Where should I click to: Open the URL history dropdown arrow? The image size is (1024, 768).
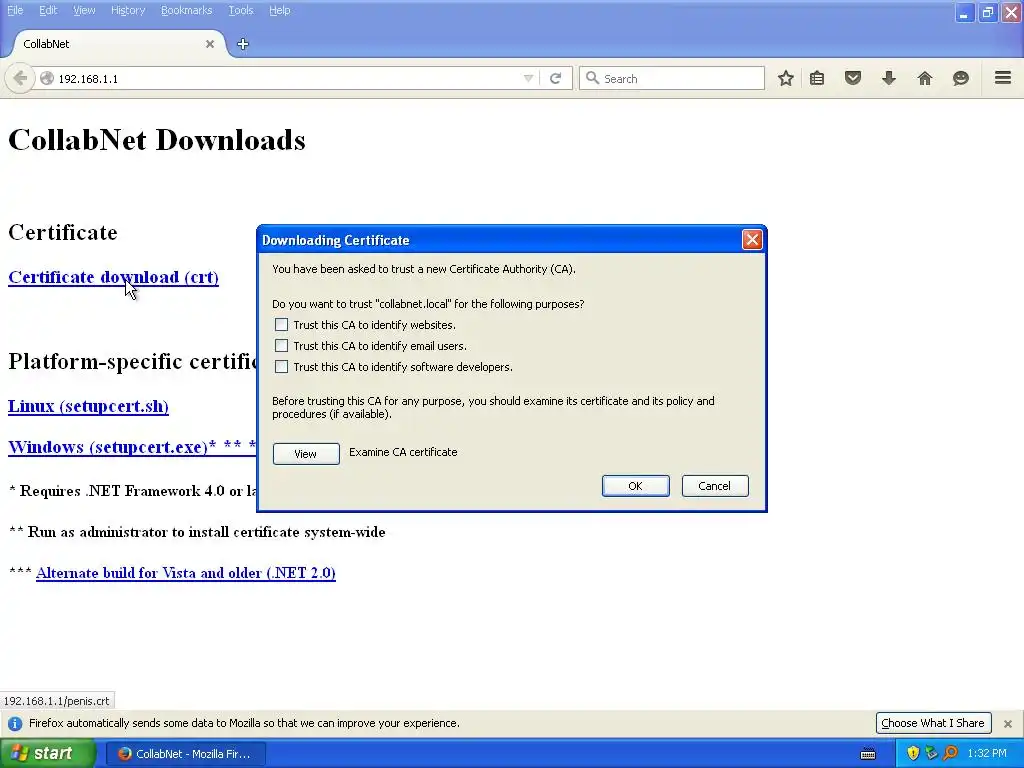(x=528, y=78)
